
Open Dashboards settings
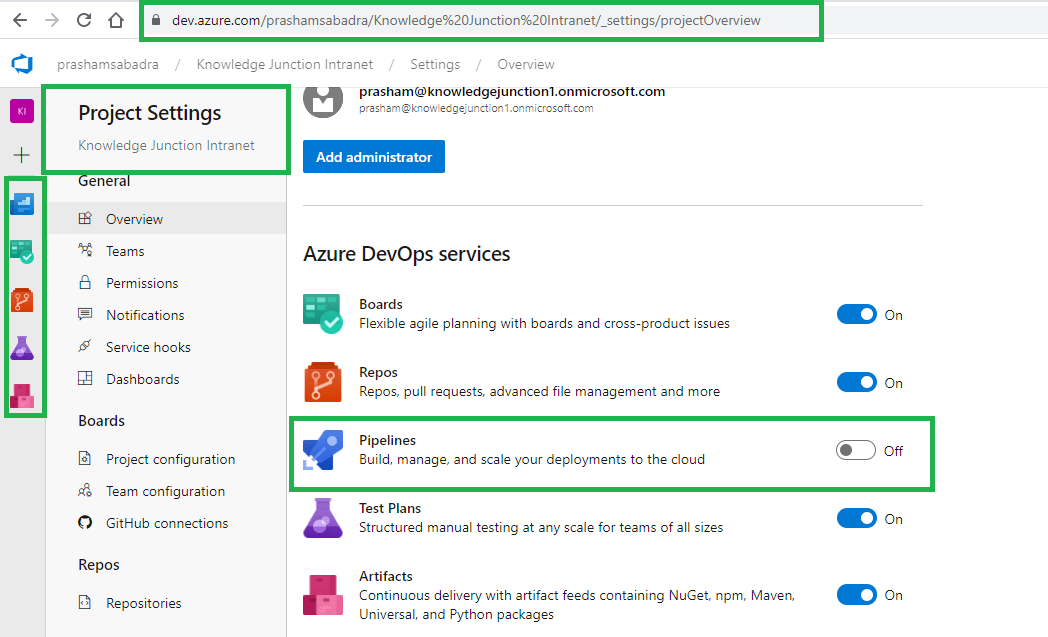click(166, 379)
